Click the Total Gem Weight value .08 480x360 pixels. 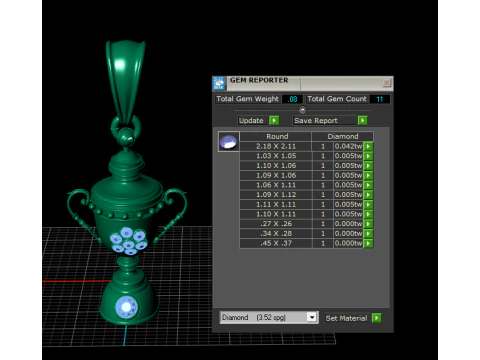292,99
